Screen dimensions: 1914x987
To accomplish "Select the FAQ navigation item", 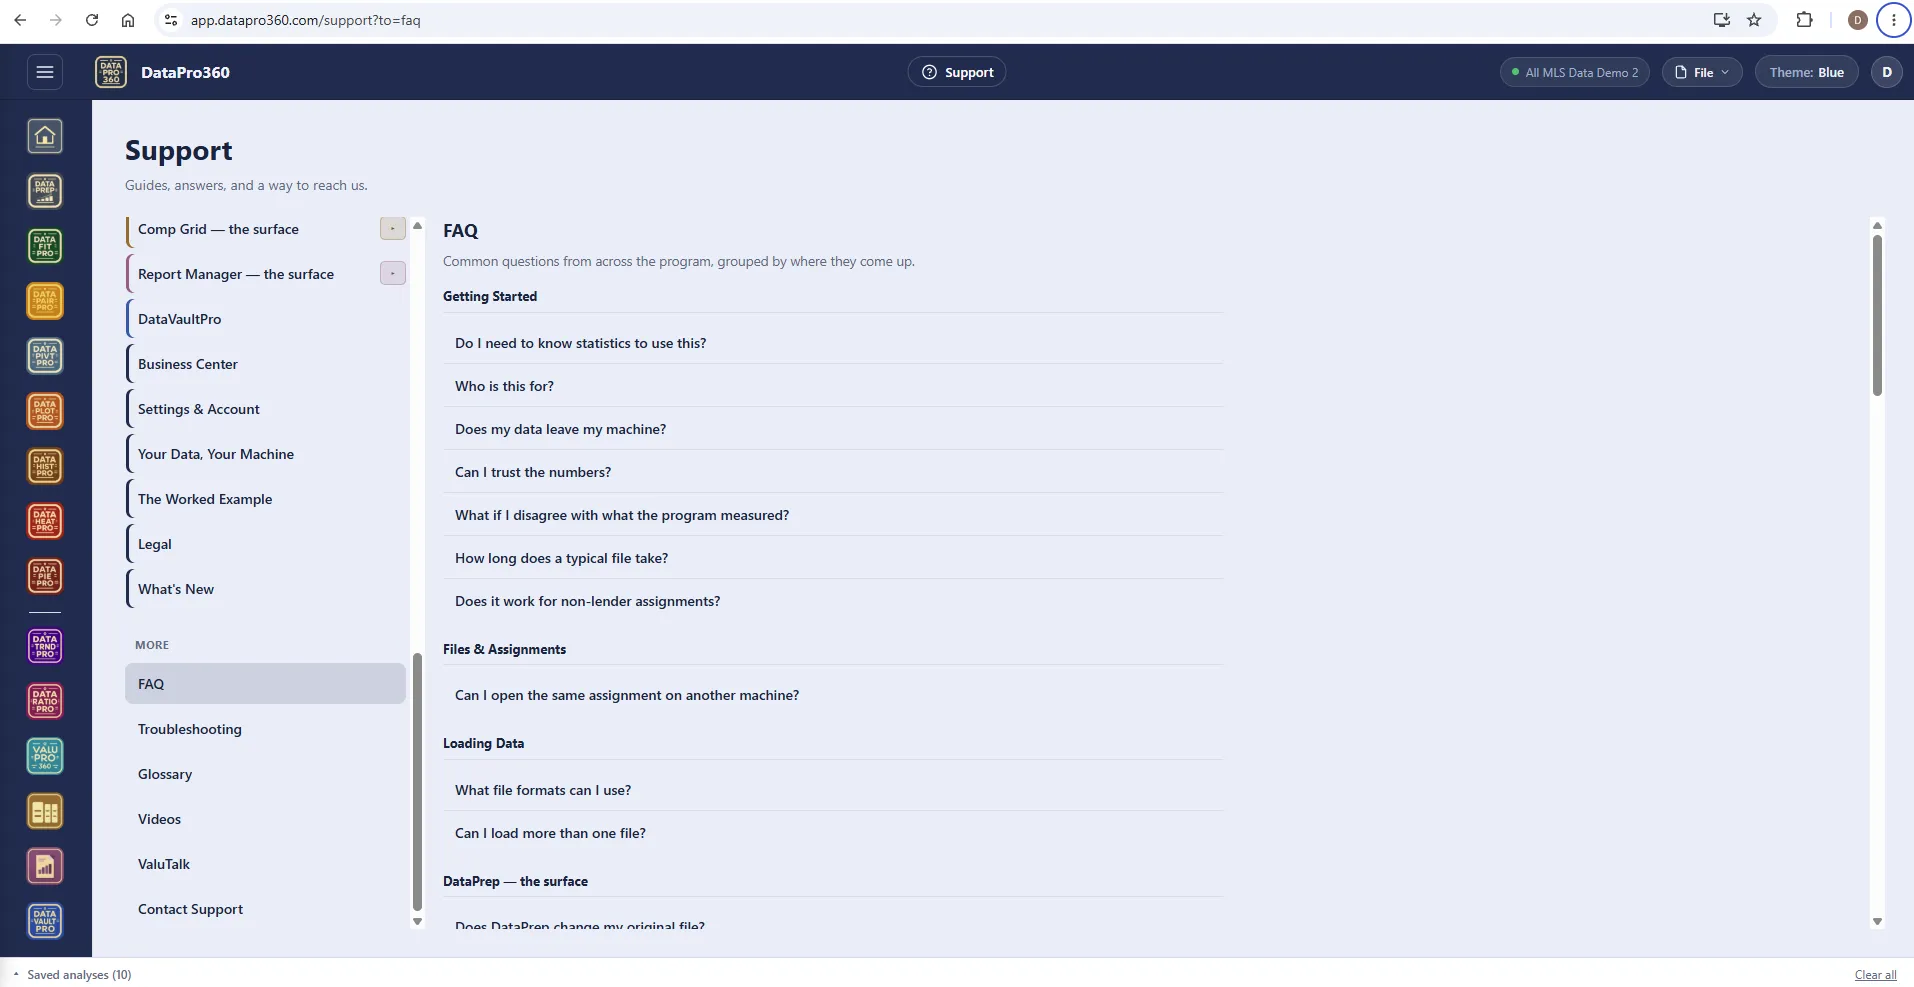I will [x=265, y=684].
